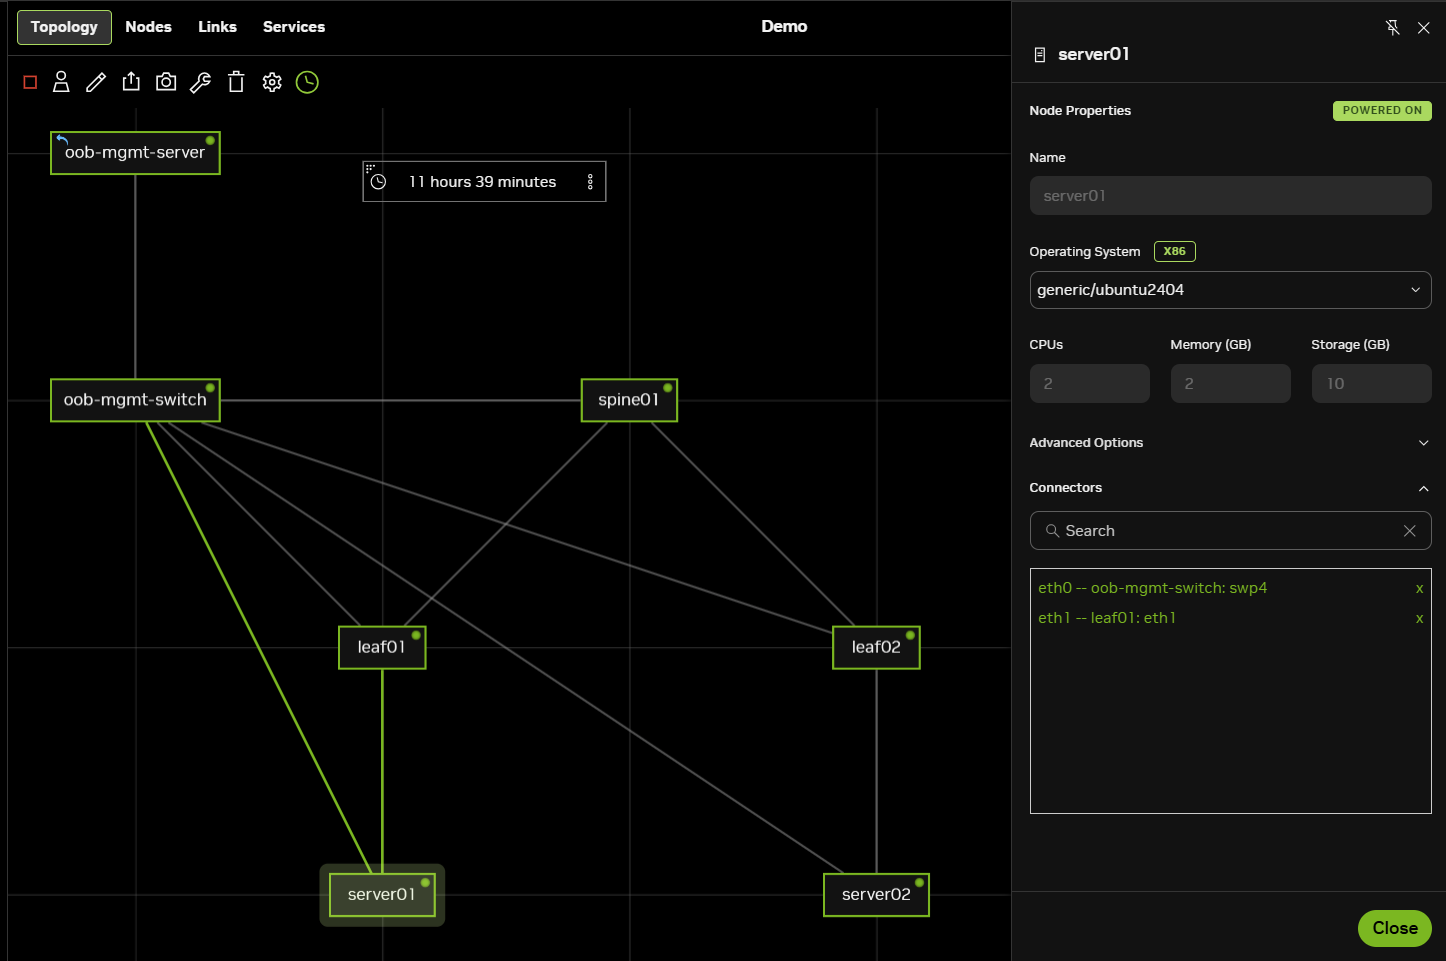This screenshot has width=1446, height=961.
Task: Open the user sharing icon in toolbar
Action: (61, 82)
